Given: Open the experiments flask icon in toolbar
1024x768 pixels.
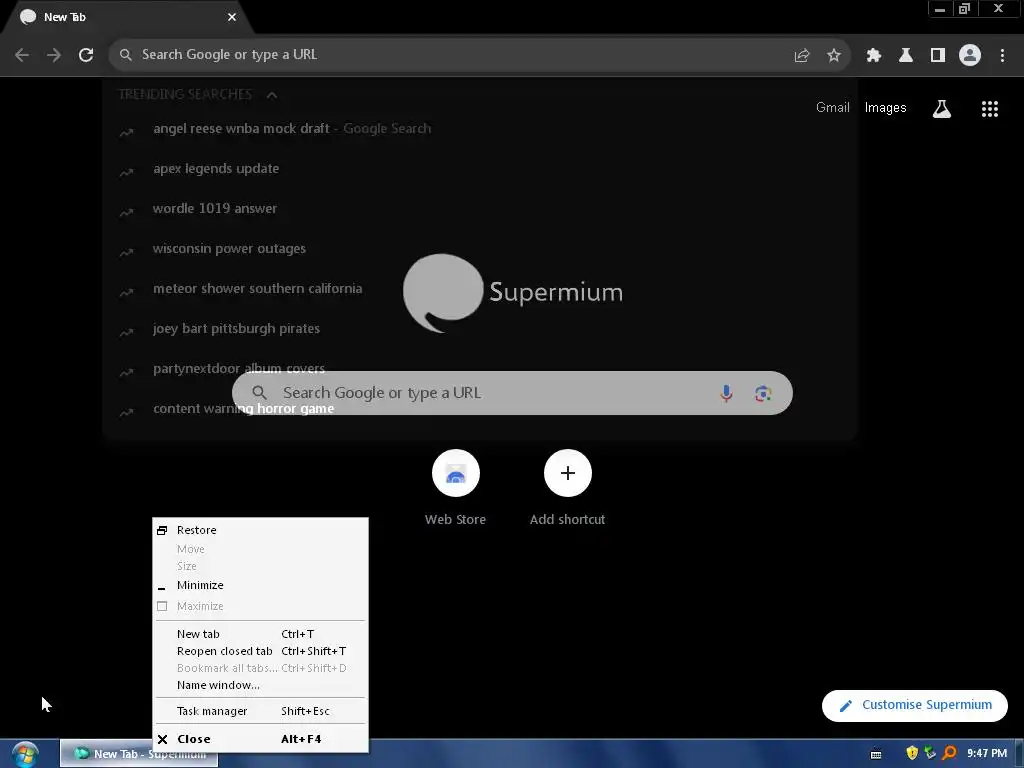Looking at the screenshot, I should pos(906,56).
